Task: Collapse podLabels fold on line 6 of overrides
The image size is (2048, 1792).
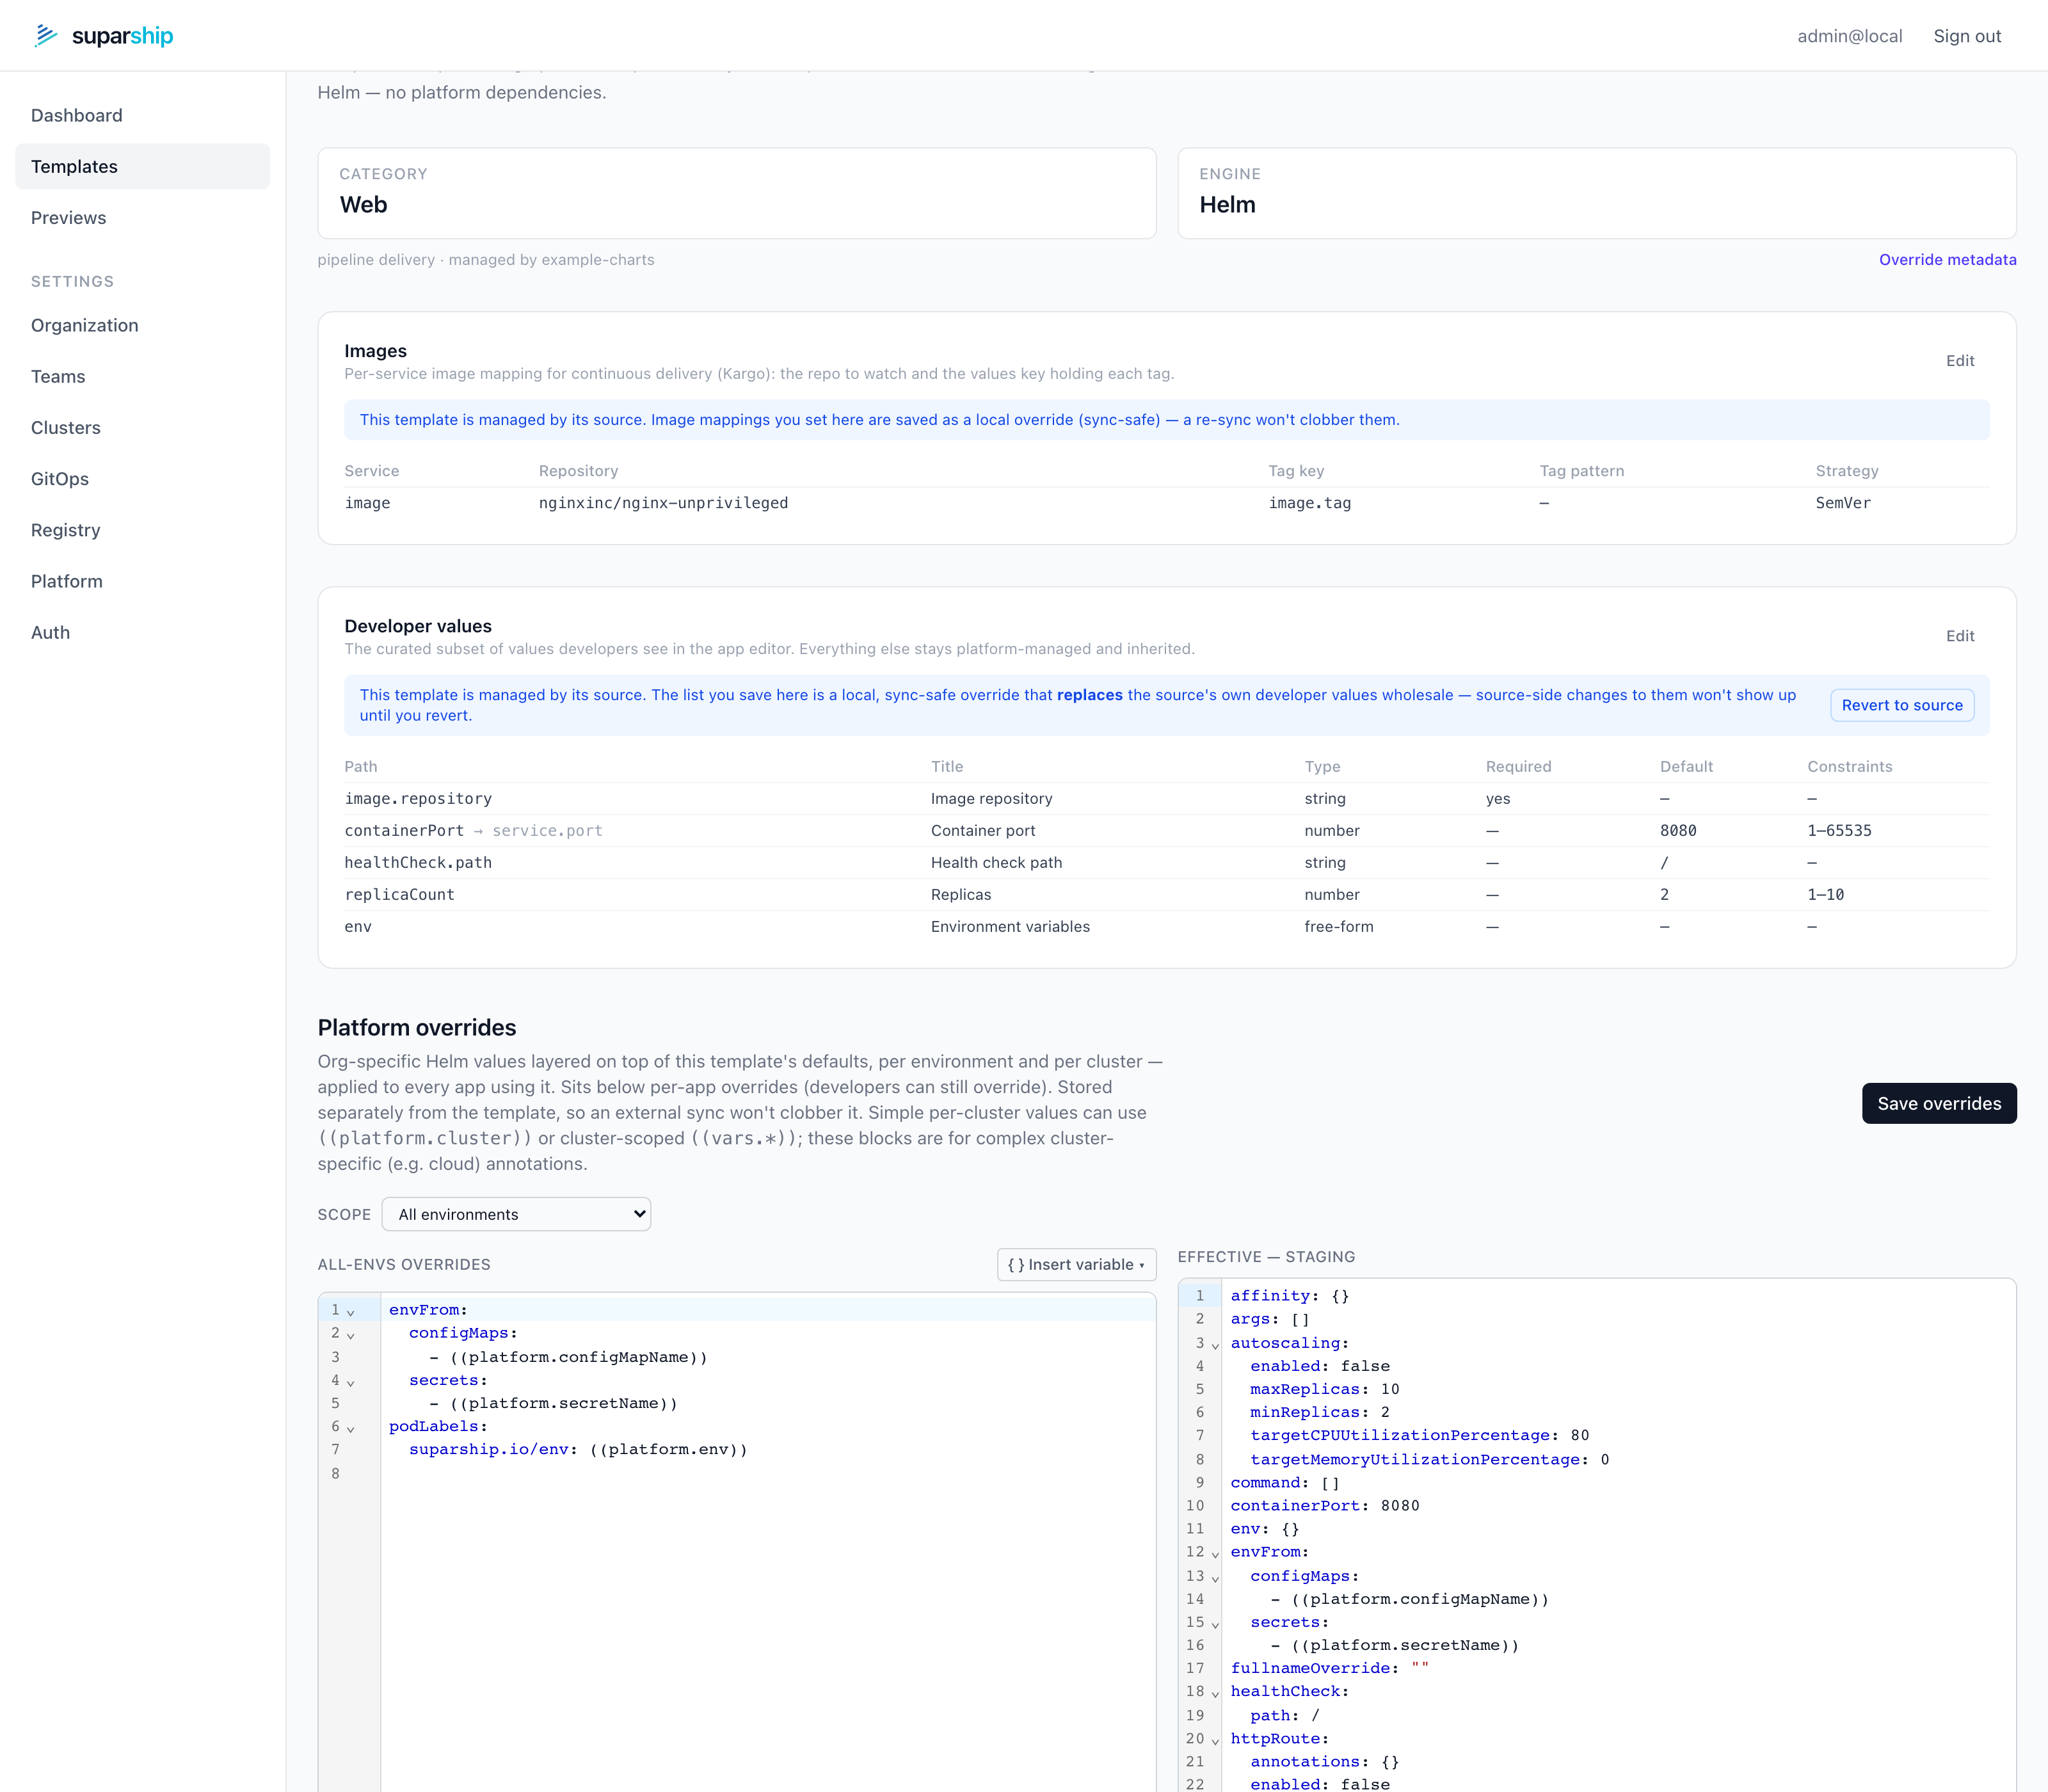Action: (x=351, y=1428)
